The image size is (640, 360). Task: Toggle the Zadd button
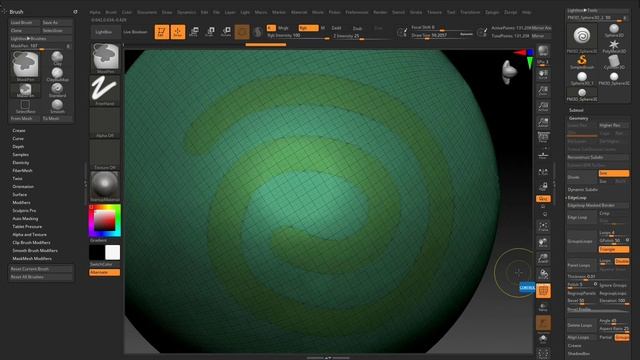pos(336,28)
